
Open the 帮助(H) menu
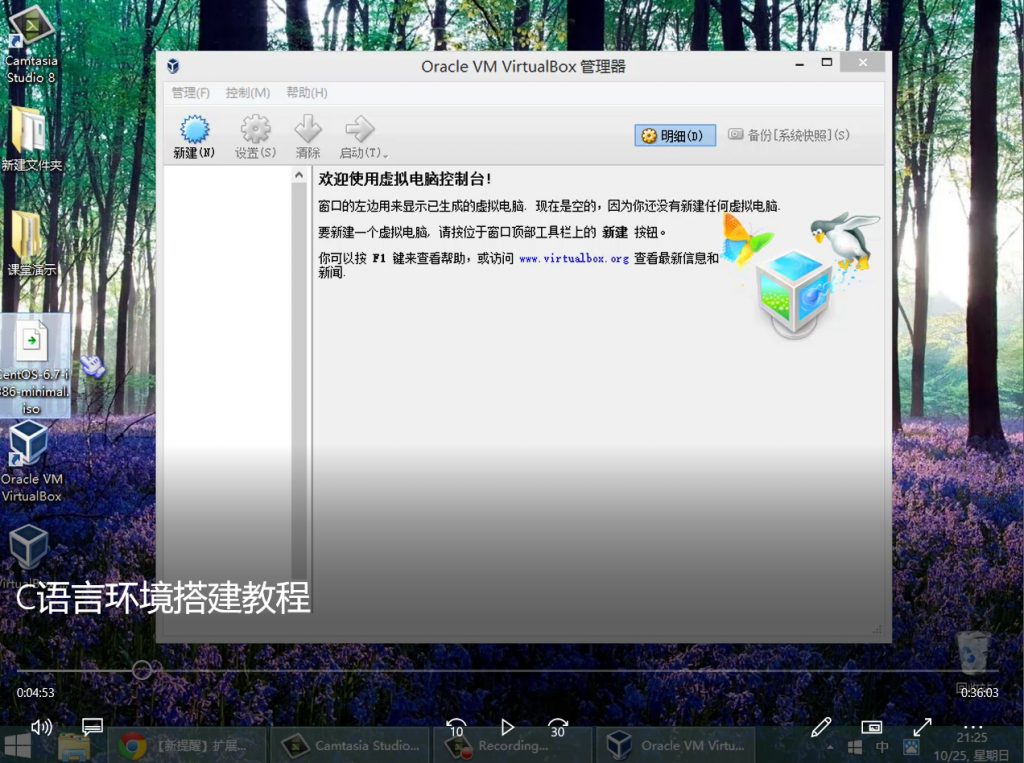(x=306, y=93)
